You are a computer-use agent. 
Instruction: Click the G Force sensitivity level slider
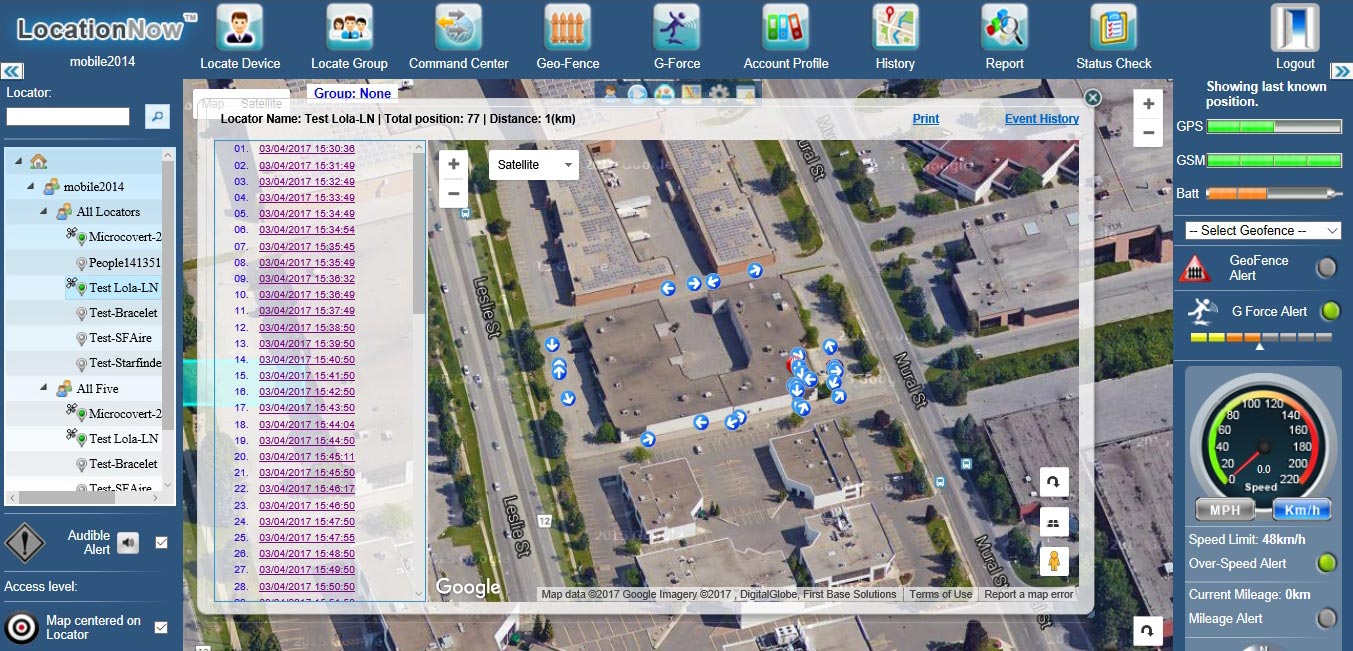(1260, 338)
